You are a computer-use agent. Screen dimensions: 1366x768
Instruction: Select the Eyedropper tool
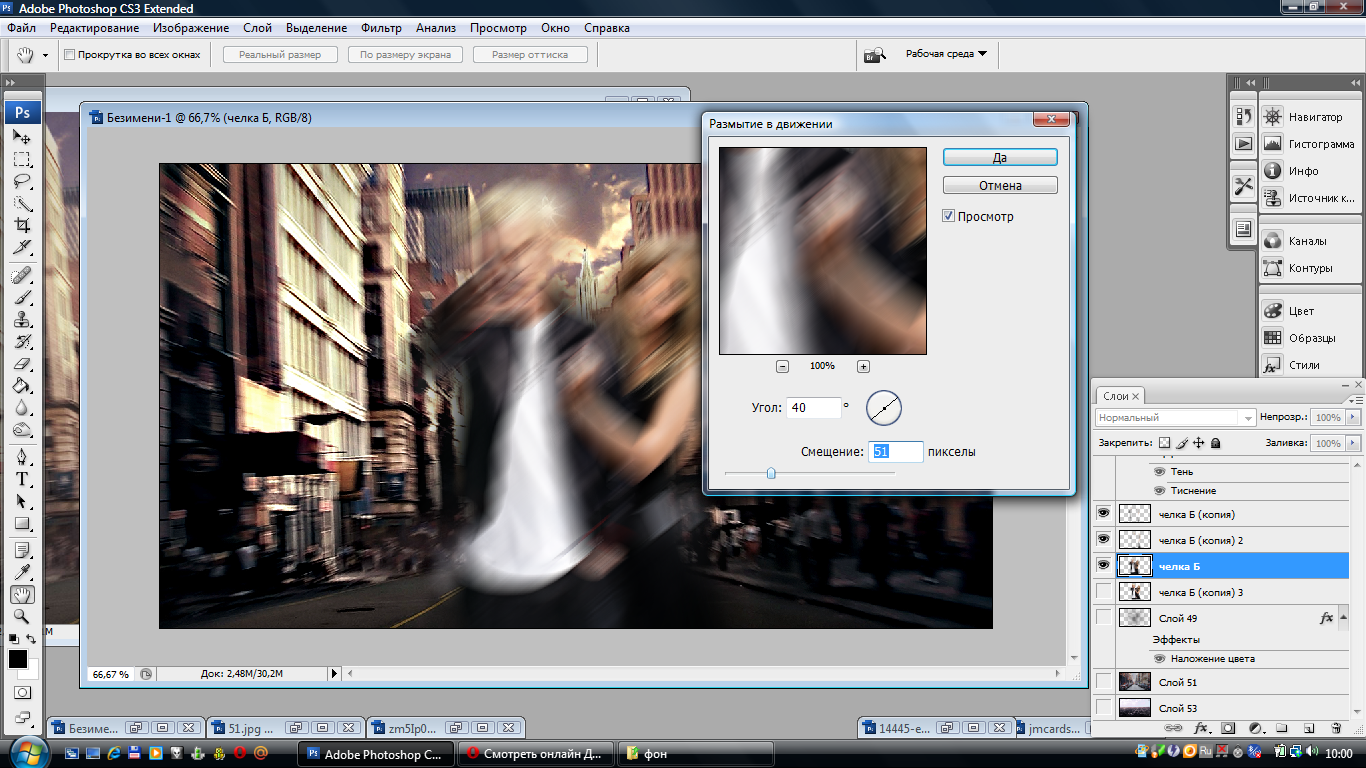[x=22, y=572]
